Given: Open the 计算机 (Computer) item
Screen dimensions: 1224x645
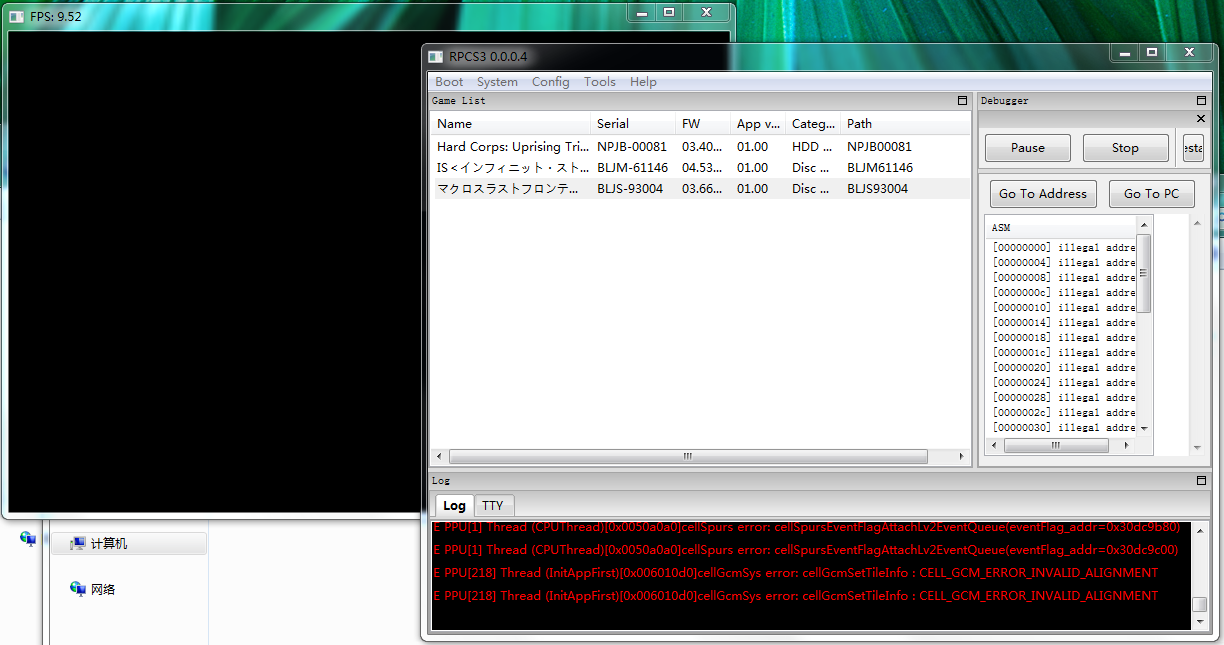Looking at the screenshot, I should click(109, 544).
